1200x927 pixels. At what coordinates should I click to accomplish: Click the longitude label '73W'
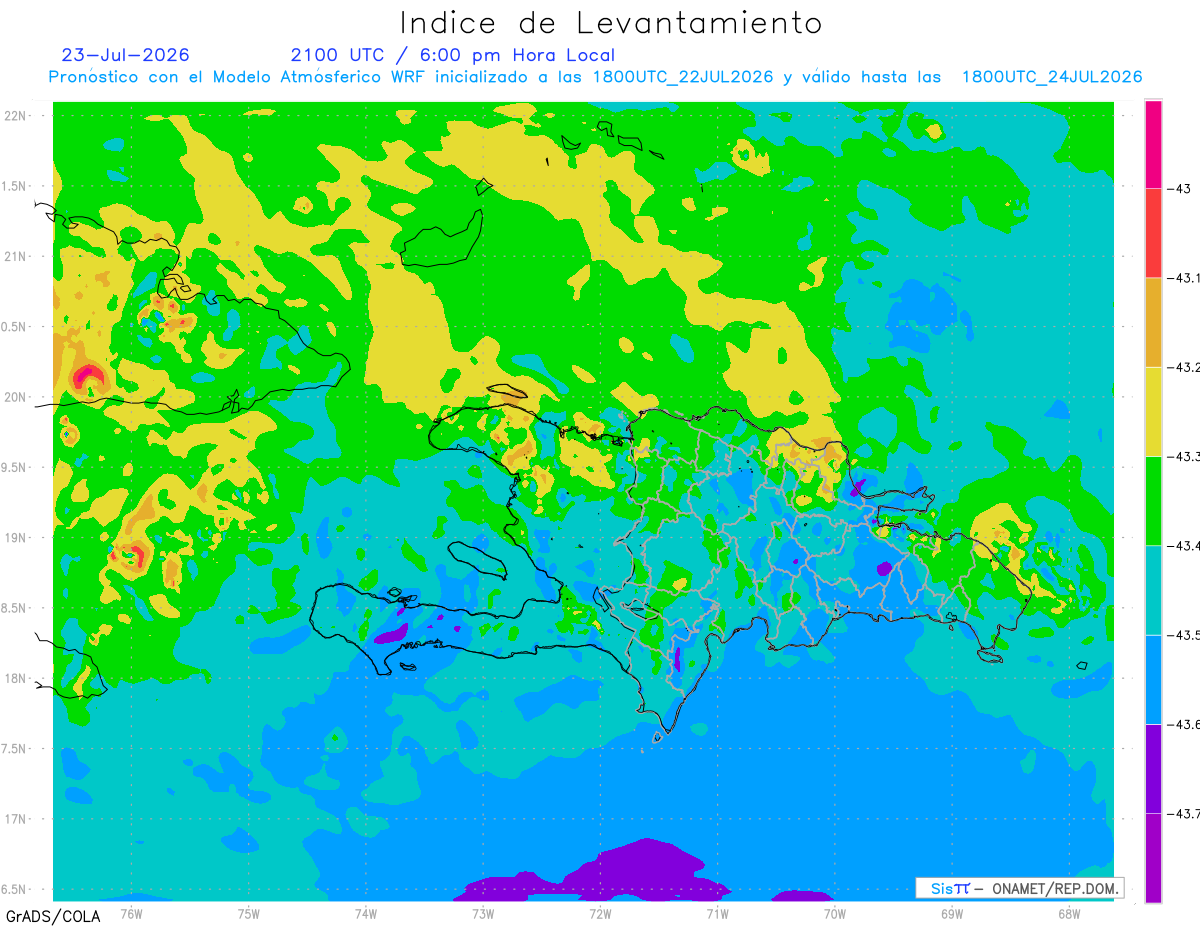click(483, 912)
